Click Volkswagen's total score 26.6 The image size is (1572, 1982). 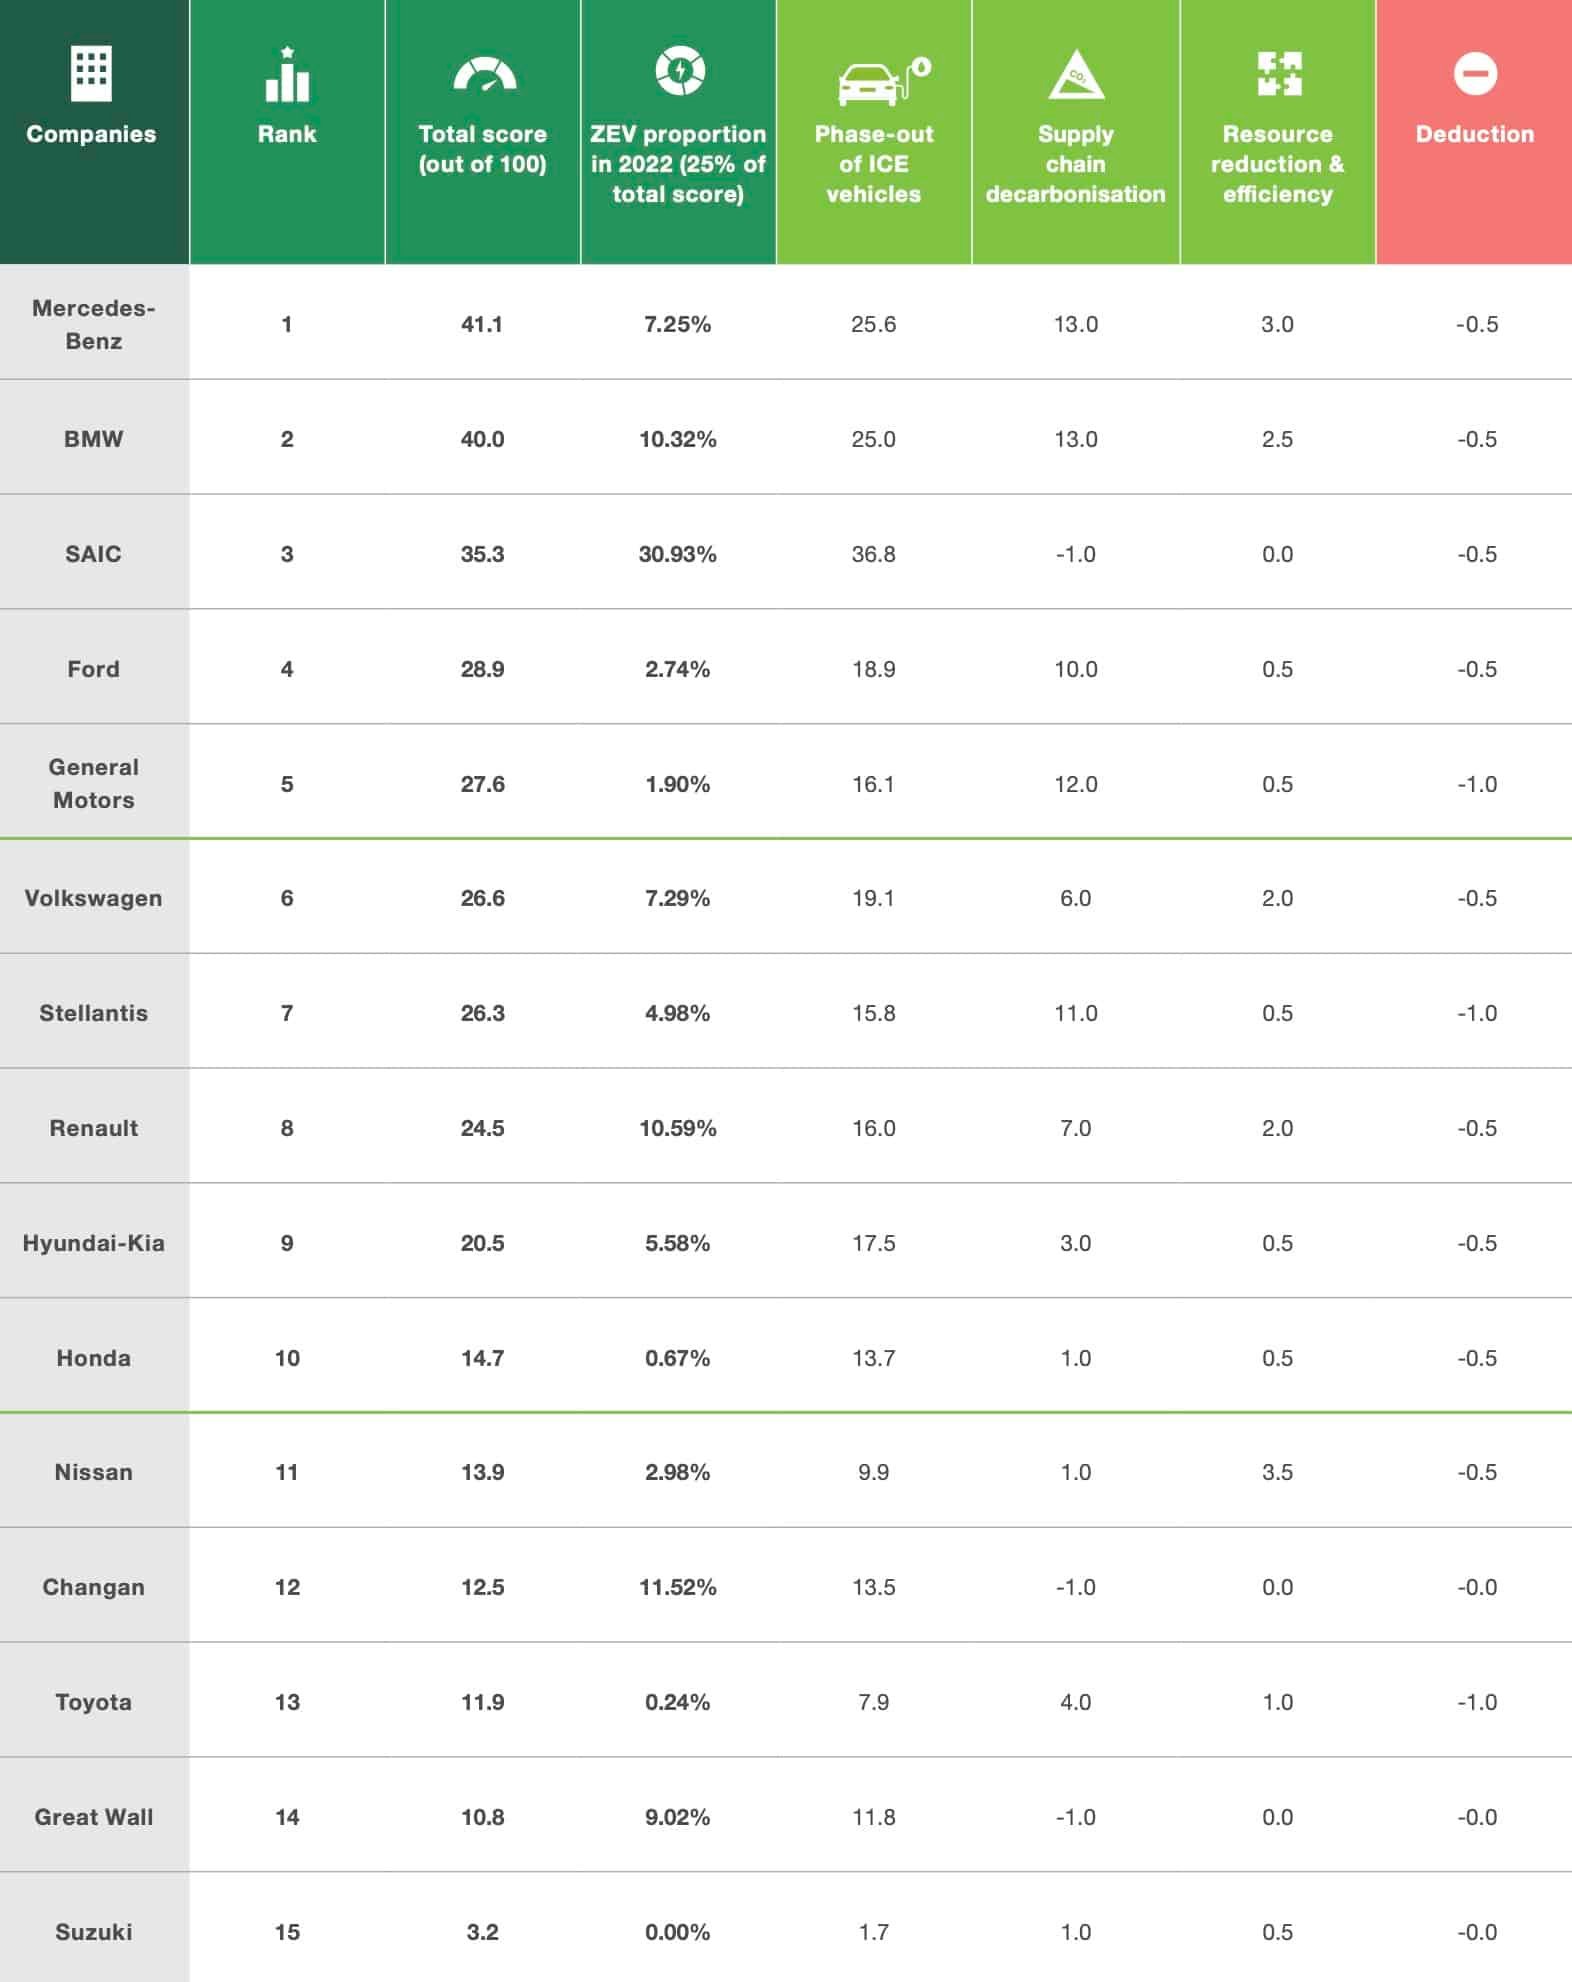point(482,898)
